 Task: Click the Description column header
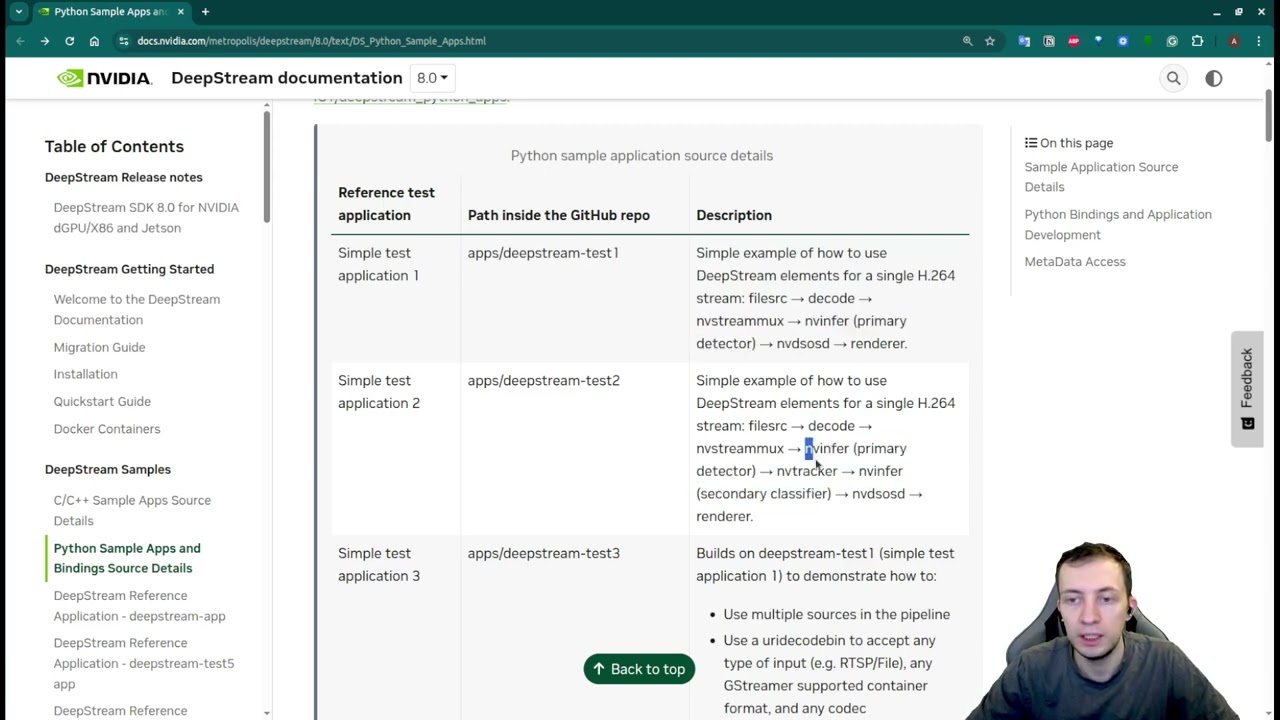pos(734,215)
